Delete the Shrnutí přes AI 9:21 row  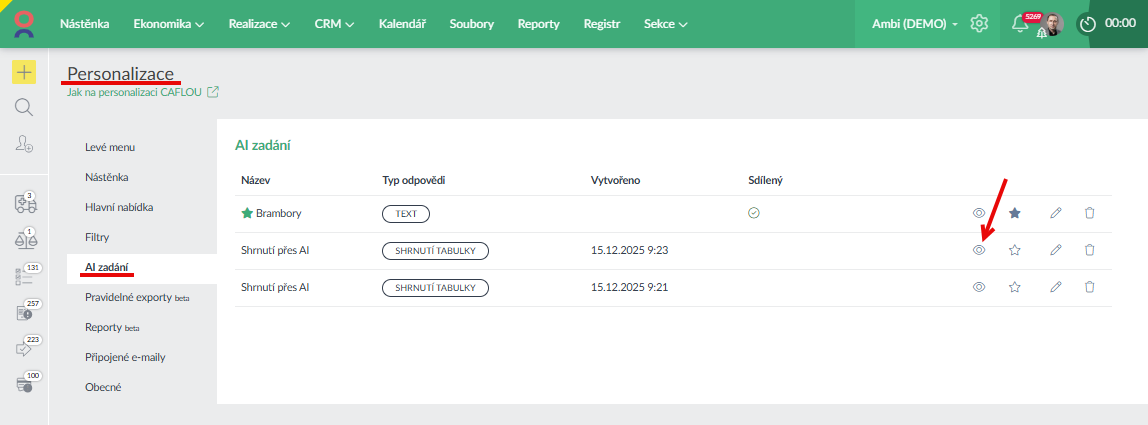1090,287
